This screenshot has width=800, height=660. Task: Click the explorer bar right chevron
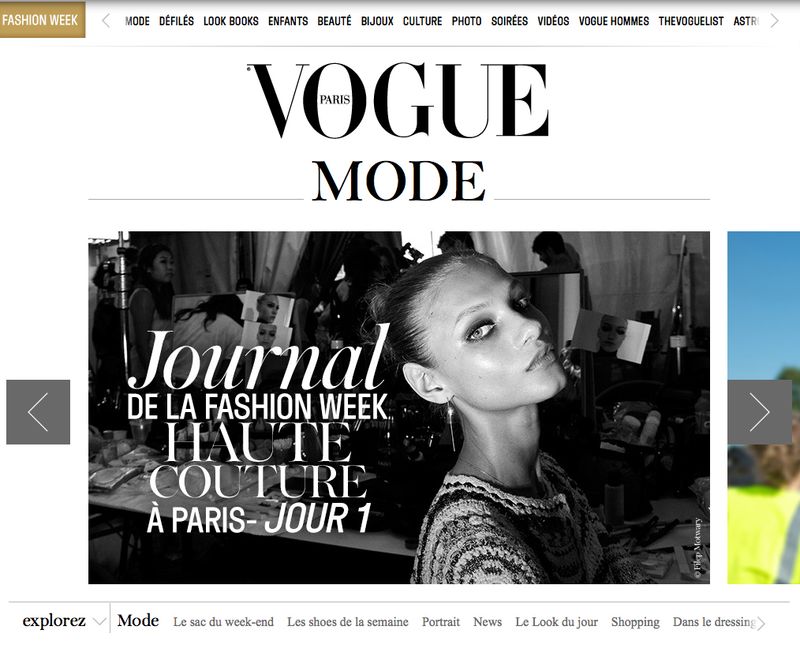click(761, 623)
